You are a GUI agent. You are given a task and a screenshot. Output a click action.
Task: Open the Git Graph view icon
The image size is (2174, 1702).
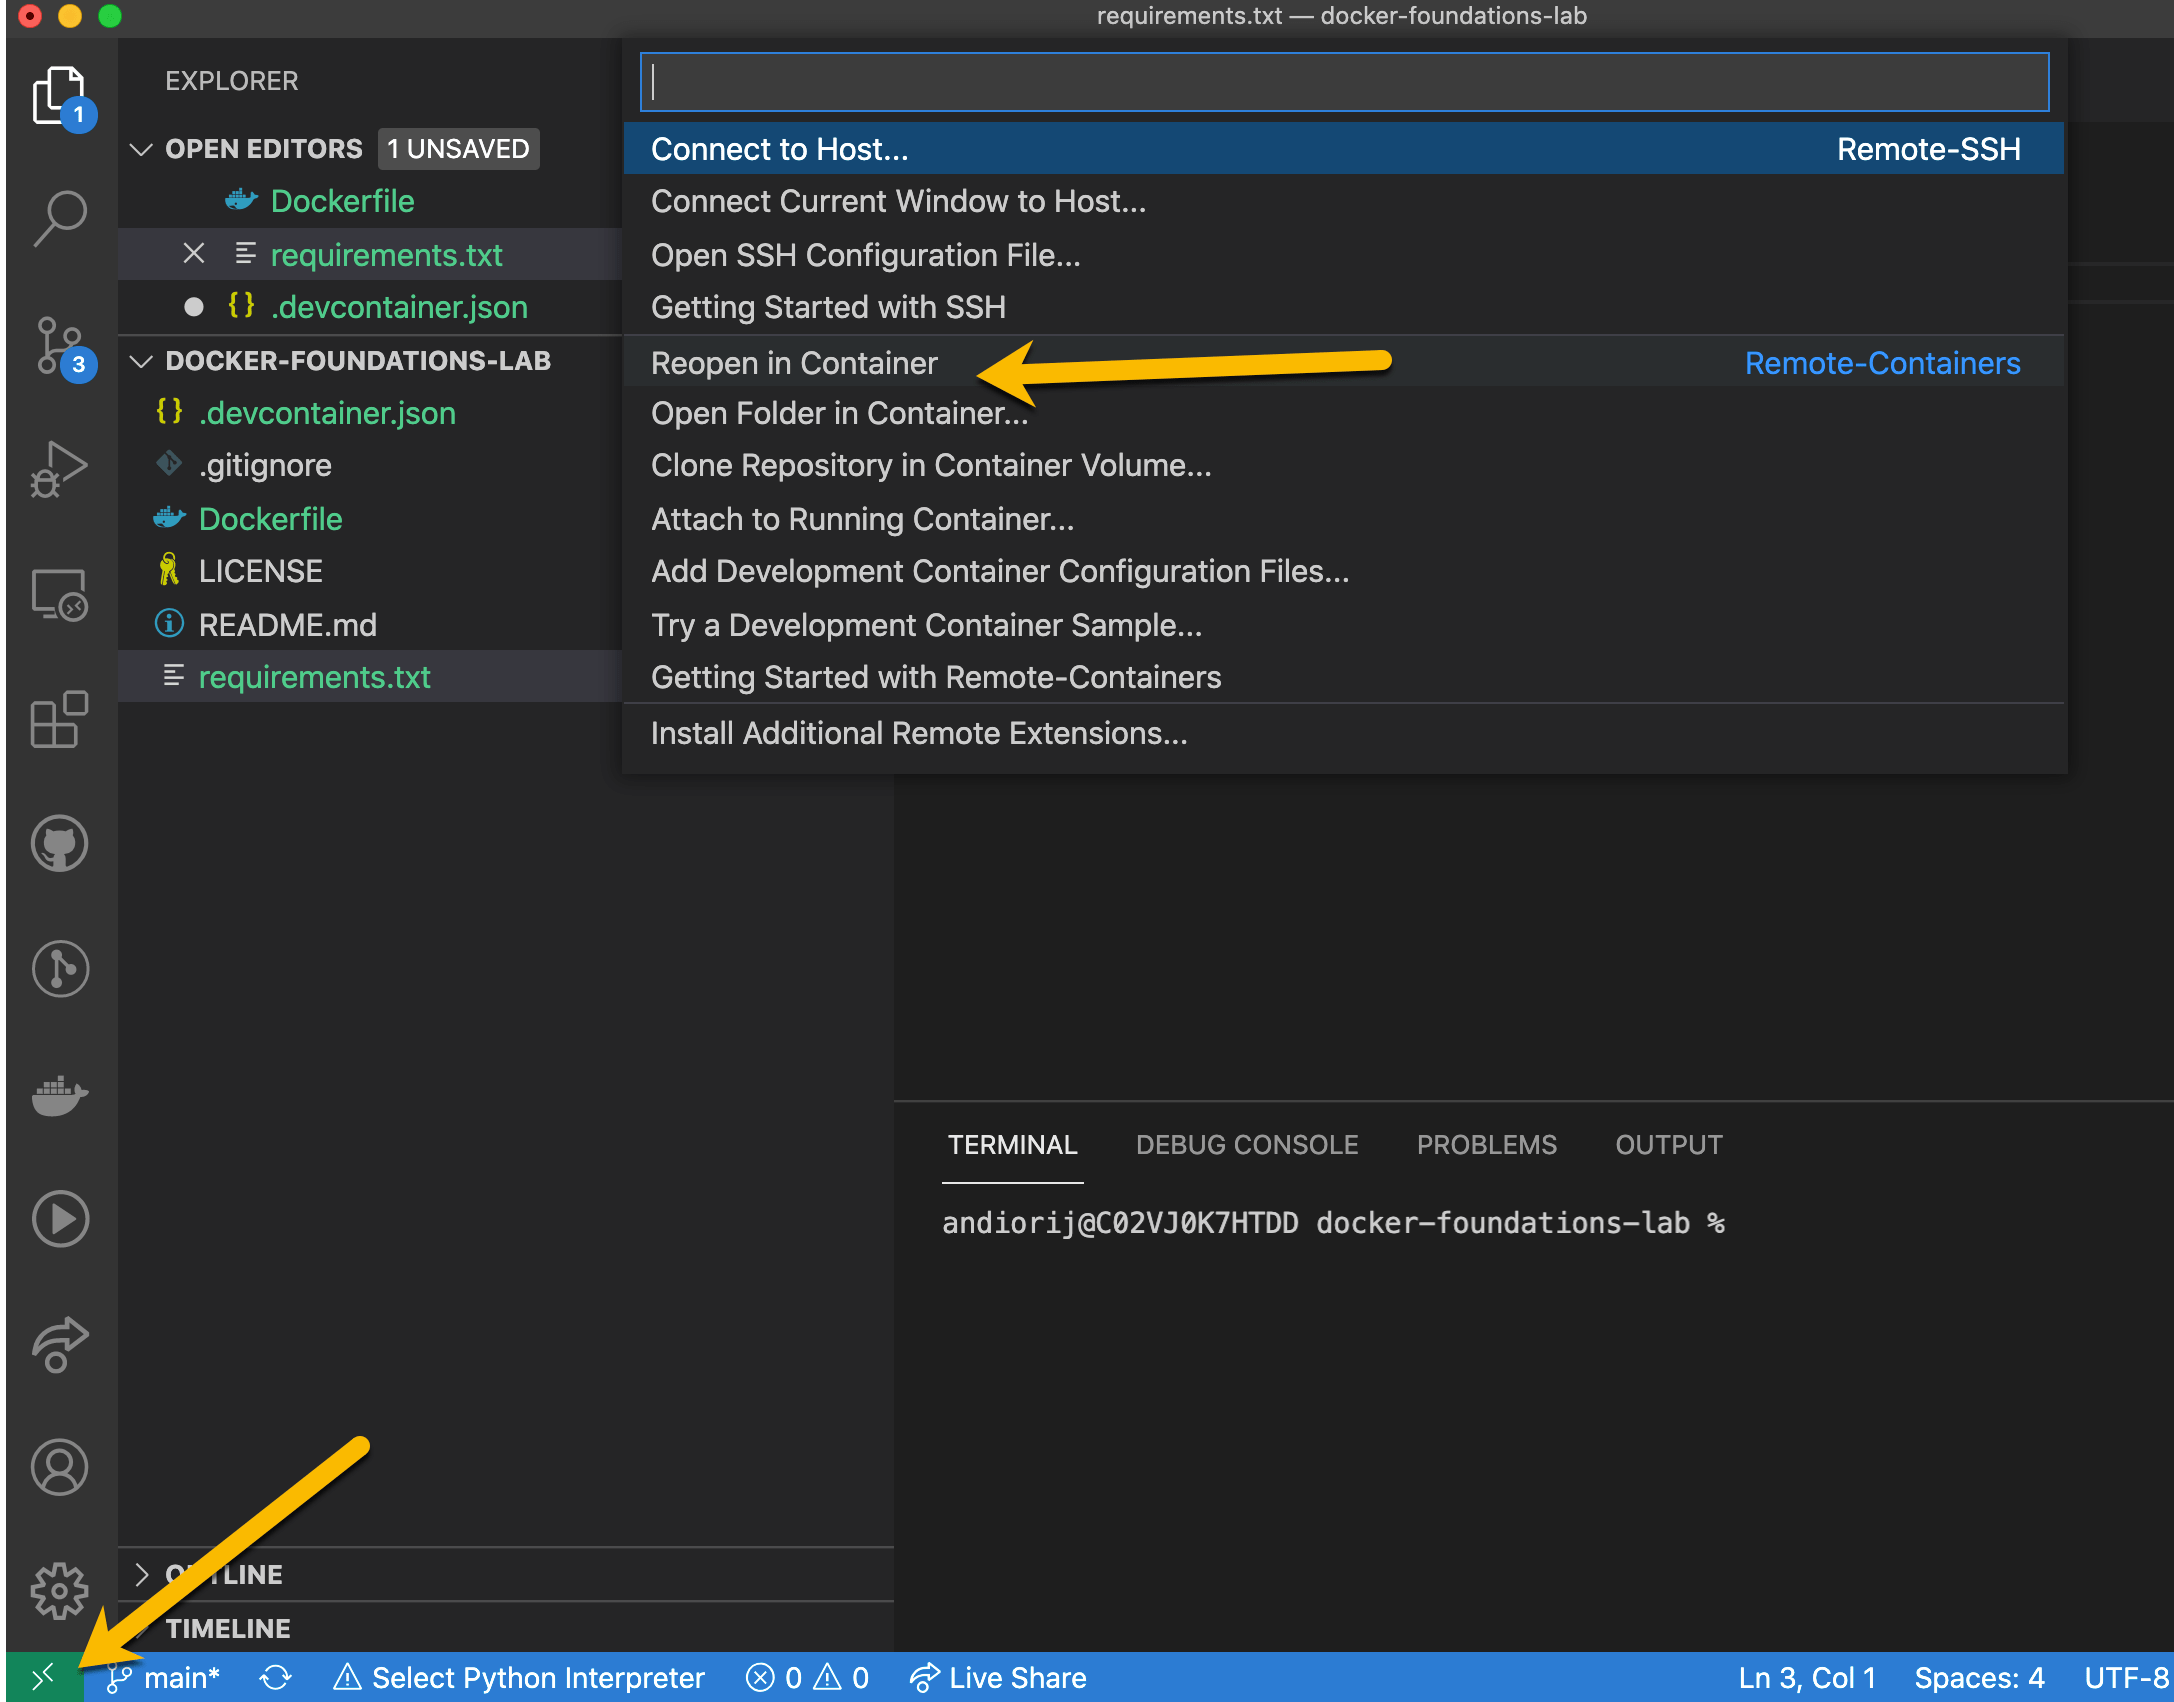click(x=60, y=968)
